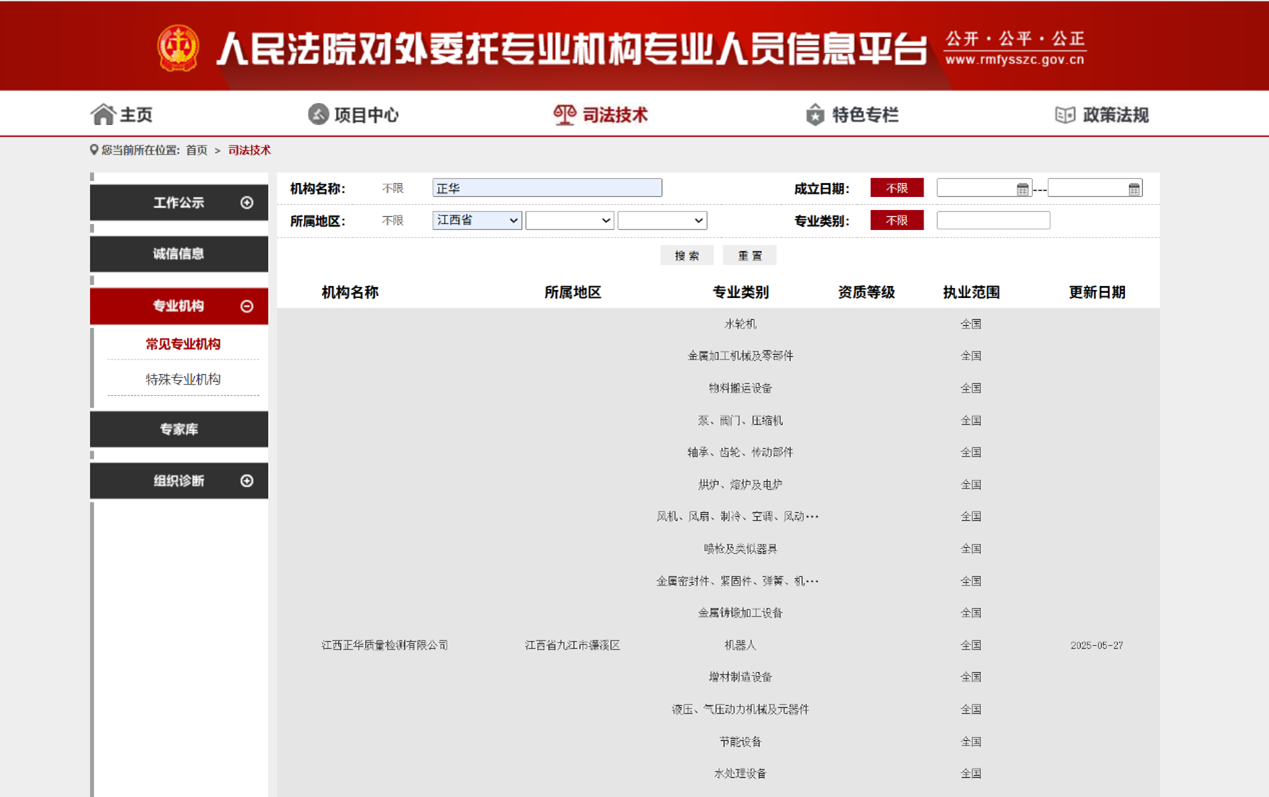Click the 搜索 search button
Image resolution: width=1269 pixels, height=797 pixels.
[686, 255]
